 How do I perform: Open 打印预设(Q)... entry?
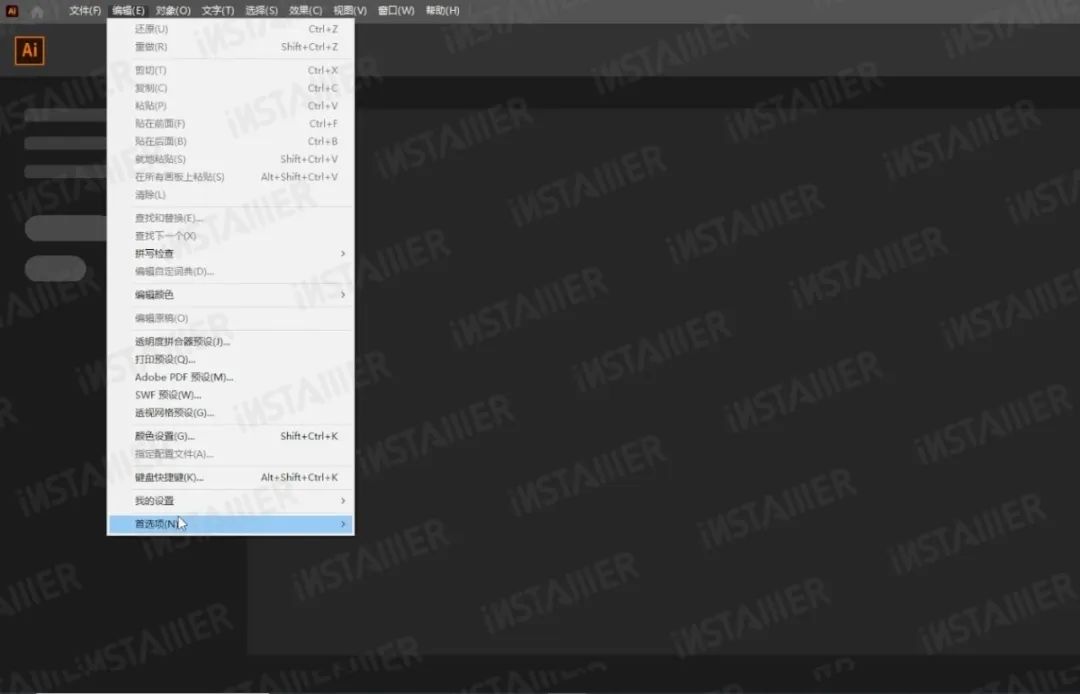231,359
